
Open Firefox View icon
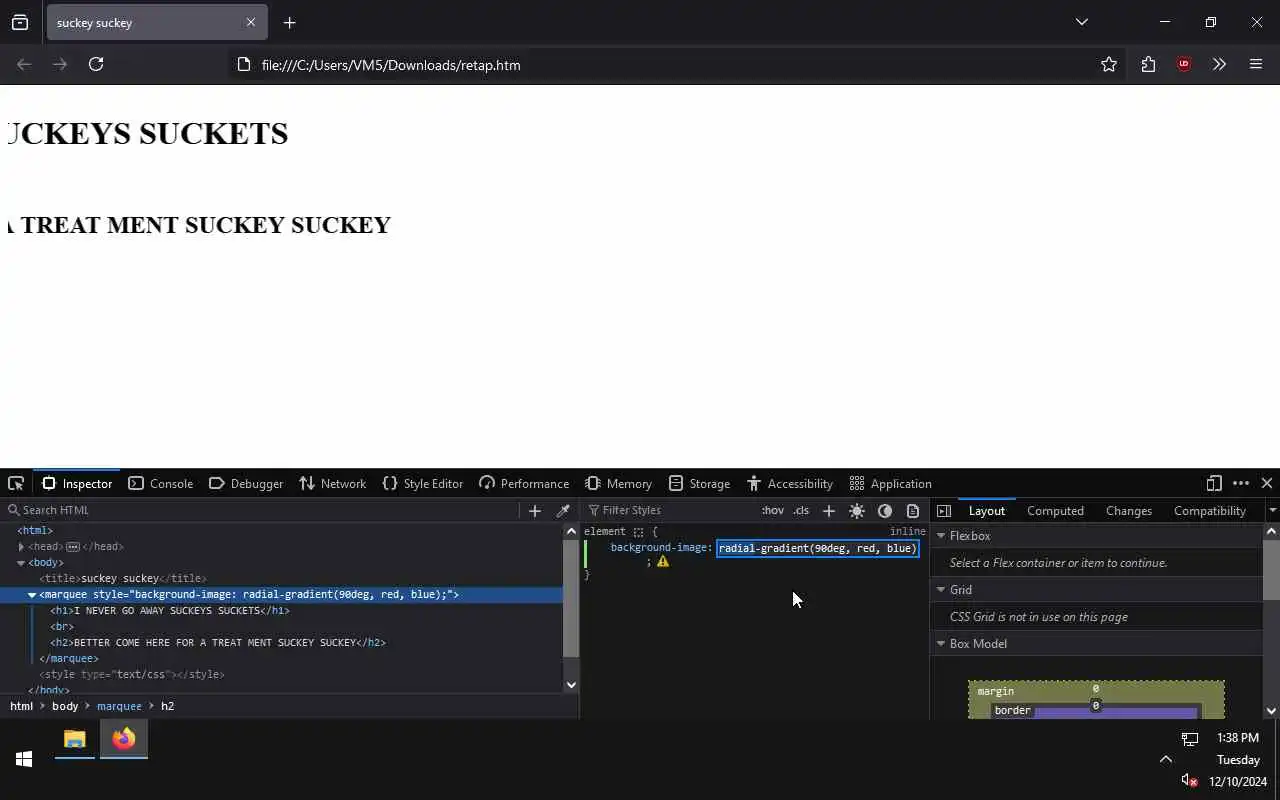click(x=20, y=22)
